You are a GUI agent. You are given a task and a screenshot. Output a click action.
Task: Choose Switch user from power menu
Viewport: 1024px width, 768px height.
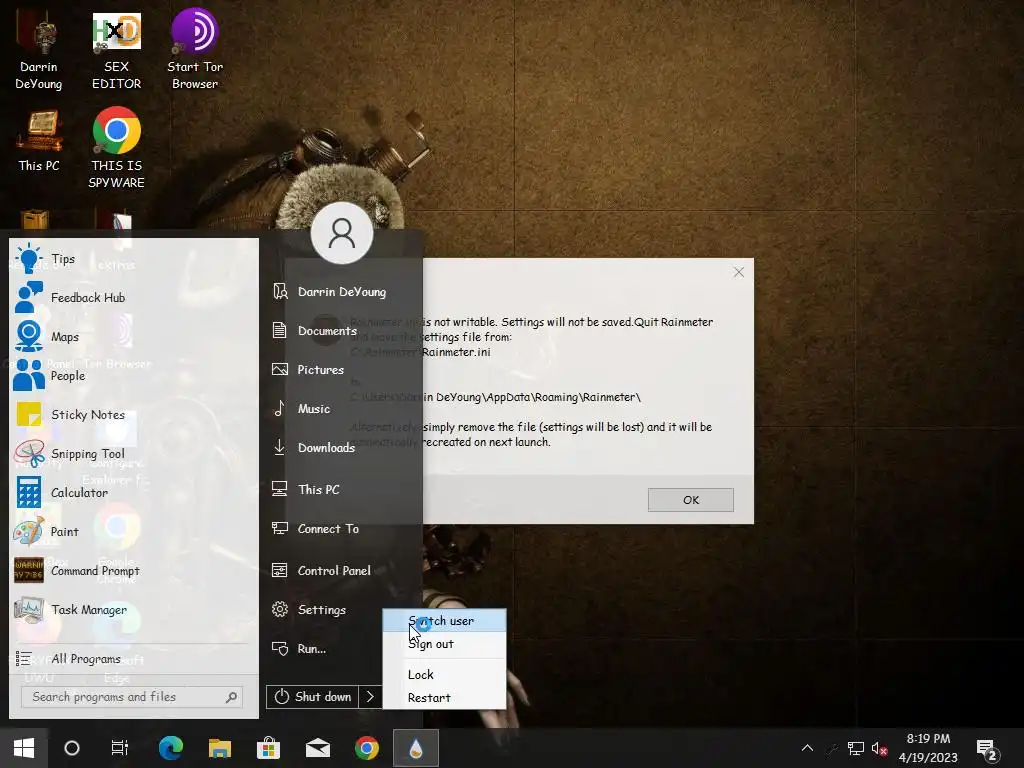pyautogui.click(x=444, y=620)
